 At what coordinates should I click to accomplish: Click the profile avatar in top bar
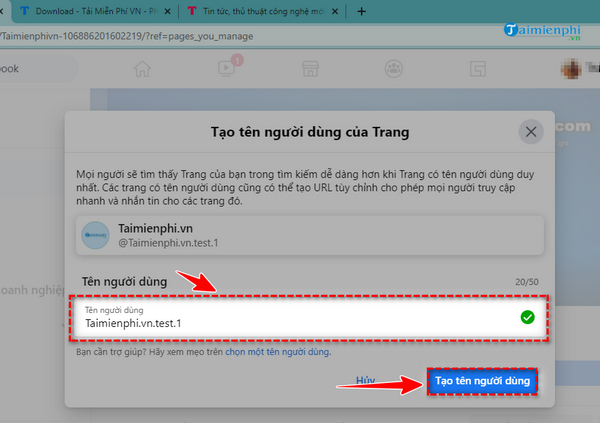point(571,69)
